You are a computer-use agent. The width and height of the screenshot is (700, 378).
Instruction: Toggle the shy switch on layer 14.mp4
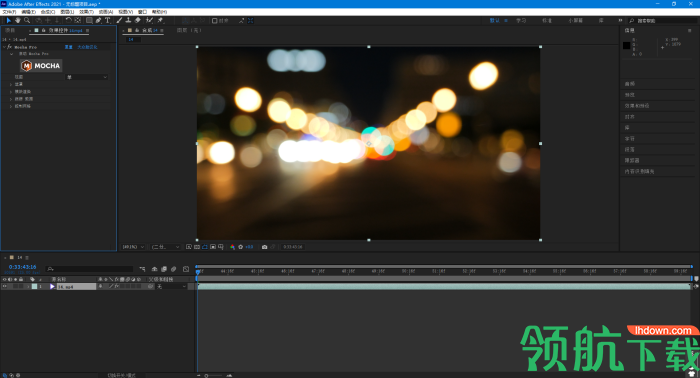tap(100, 287)
